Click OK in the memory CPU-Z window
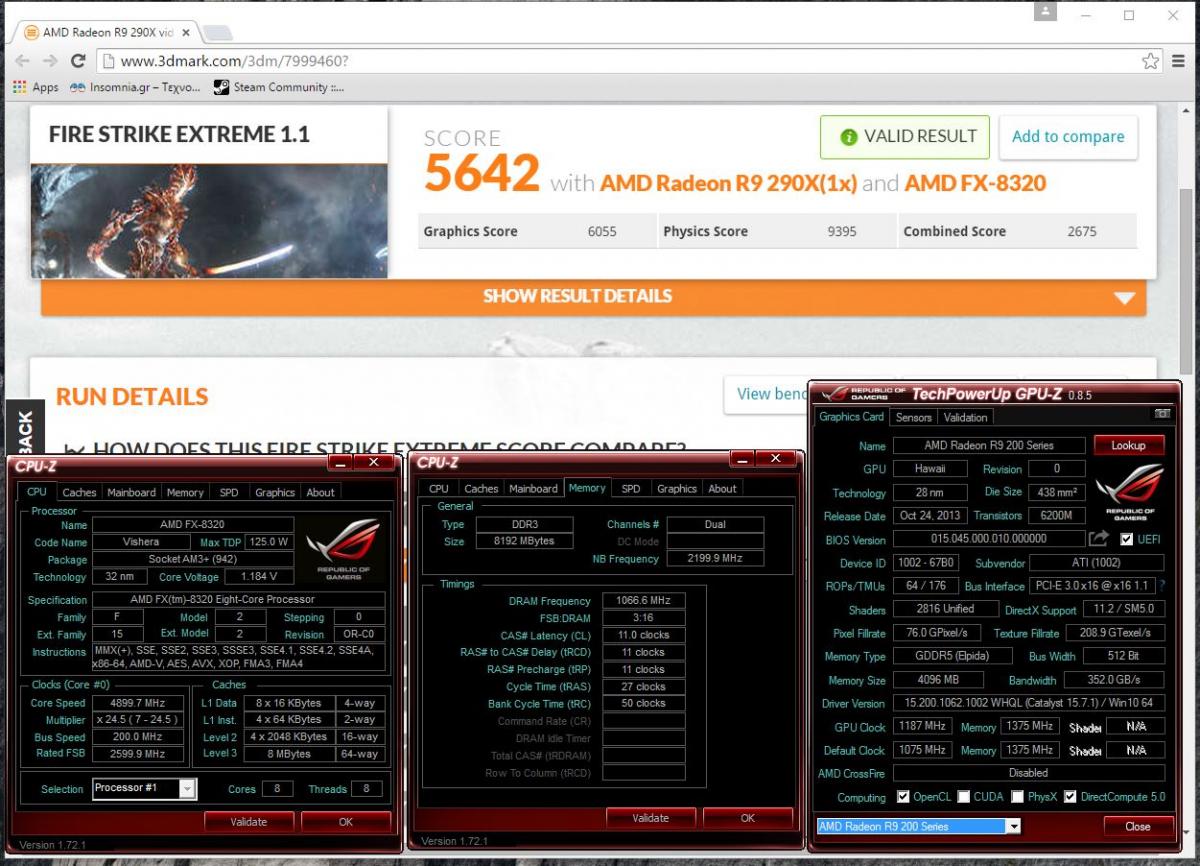1200x866 pixels. [x=748, y=818]
